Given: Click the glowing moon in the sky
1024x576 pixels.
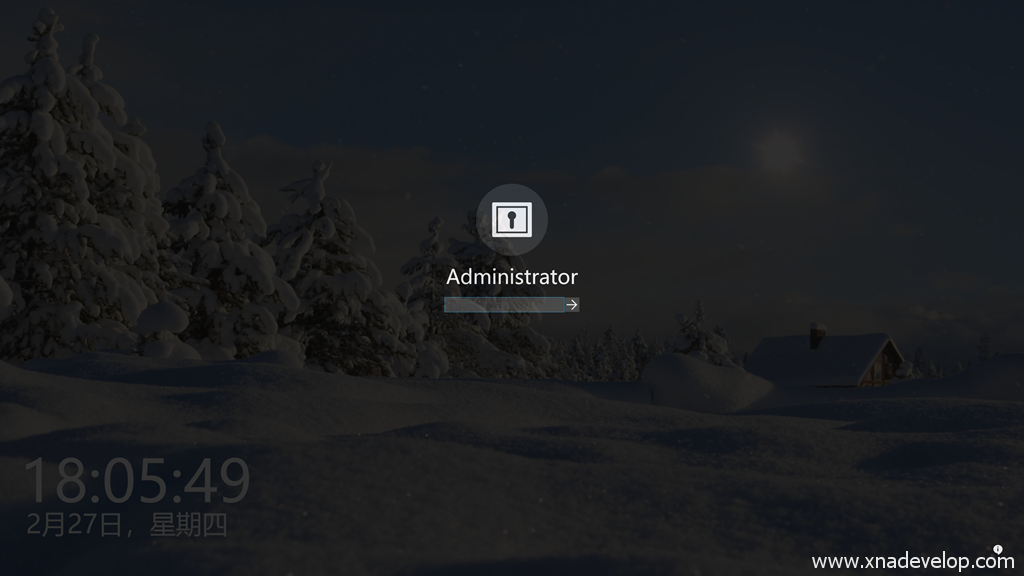Looking at the screenshot, I should (x=781, y=151).
